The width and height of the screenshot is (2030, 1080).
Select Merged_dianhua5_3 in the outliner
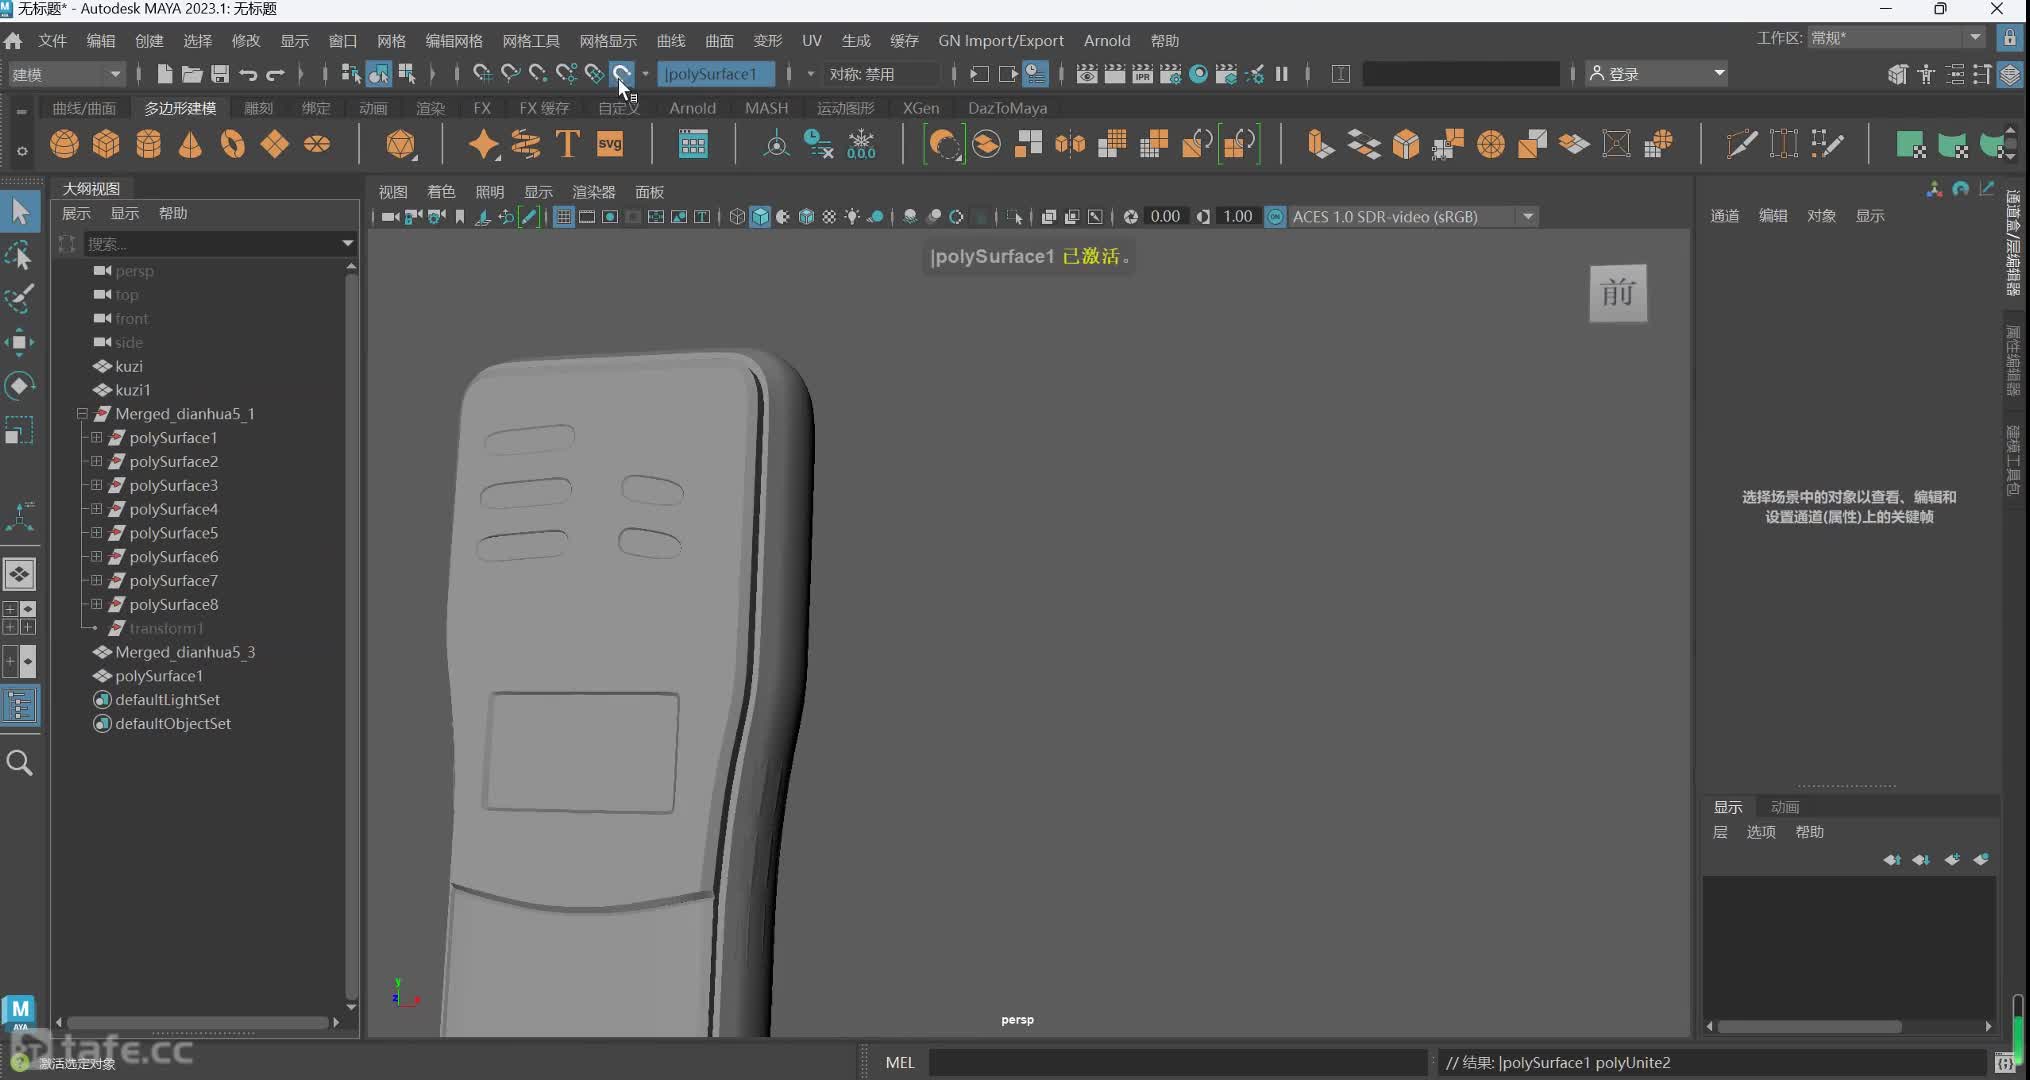(185, 652)
